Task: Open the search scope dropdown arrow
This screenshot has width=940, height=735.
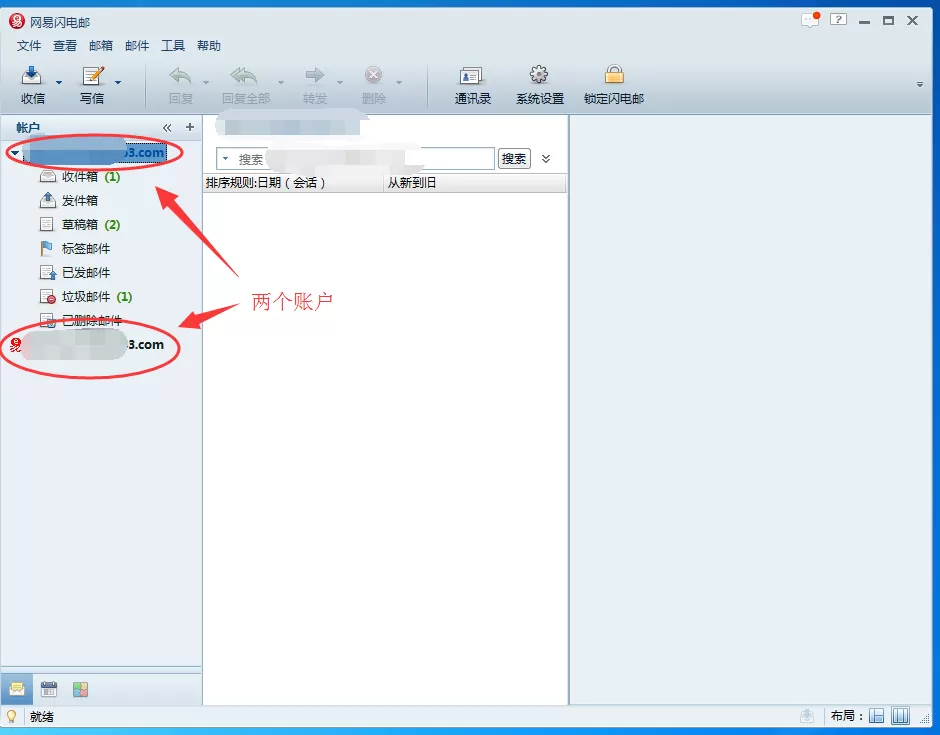Action: [225, 159]
